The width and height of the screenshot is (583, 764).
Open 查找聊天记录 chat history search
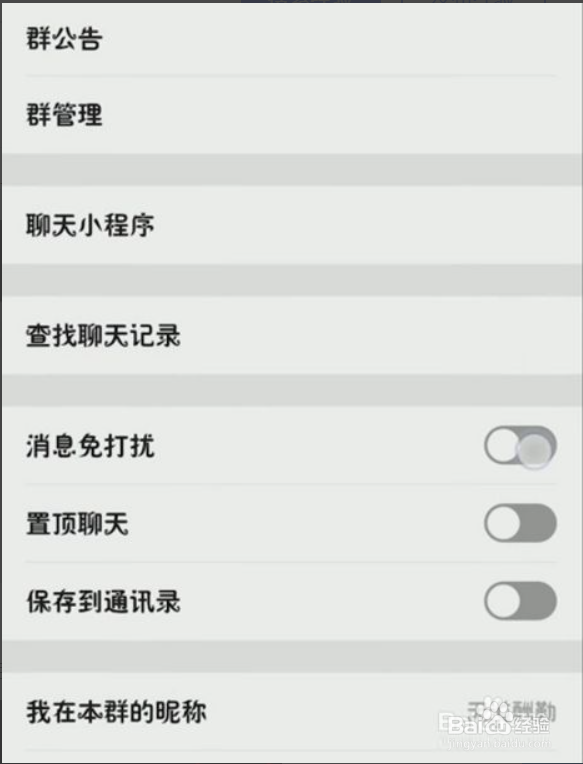[291, 336]
